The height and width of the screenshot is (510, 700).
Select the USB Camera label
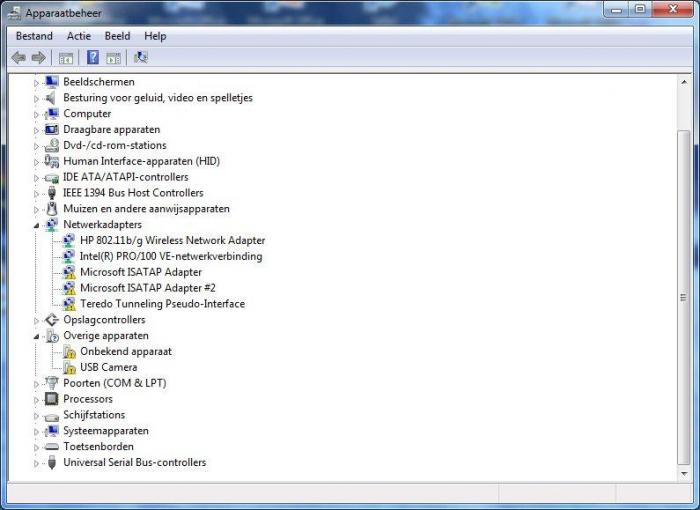coord(108,367)
